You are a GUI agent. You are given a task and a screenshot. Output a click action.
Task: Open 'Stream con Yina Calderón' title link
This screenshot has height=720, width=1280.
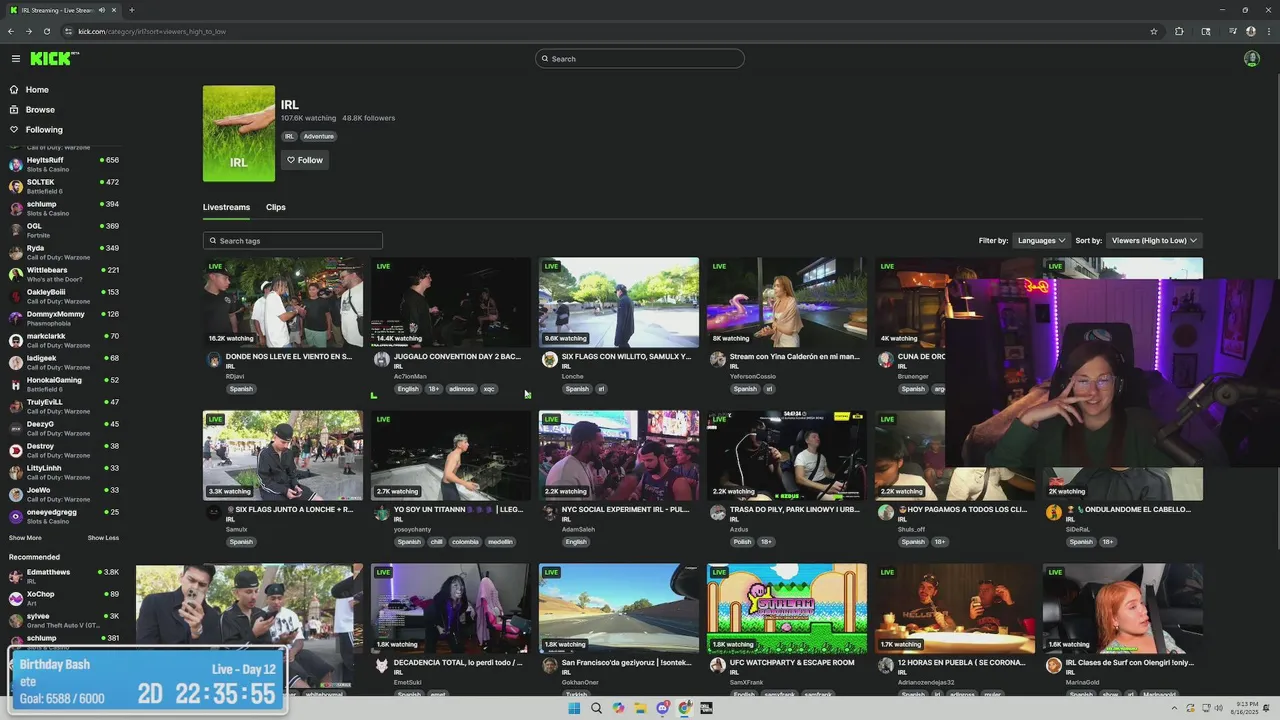(795, 356)
